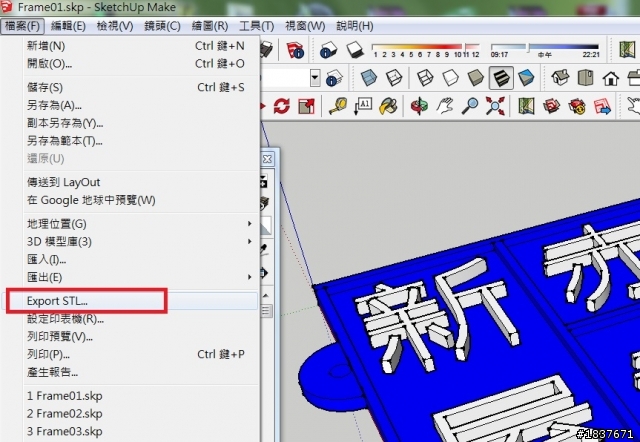Open the 鏡頭(C) menu
Image resolution: width=640 pixels, height=442 pixels.
tap(162, 26)
